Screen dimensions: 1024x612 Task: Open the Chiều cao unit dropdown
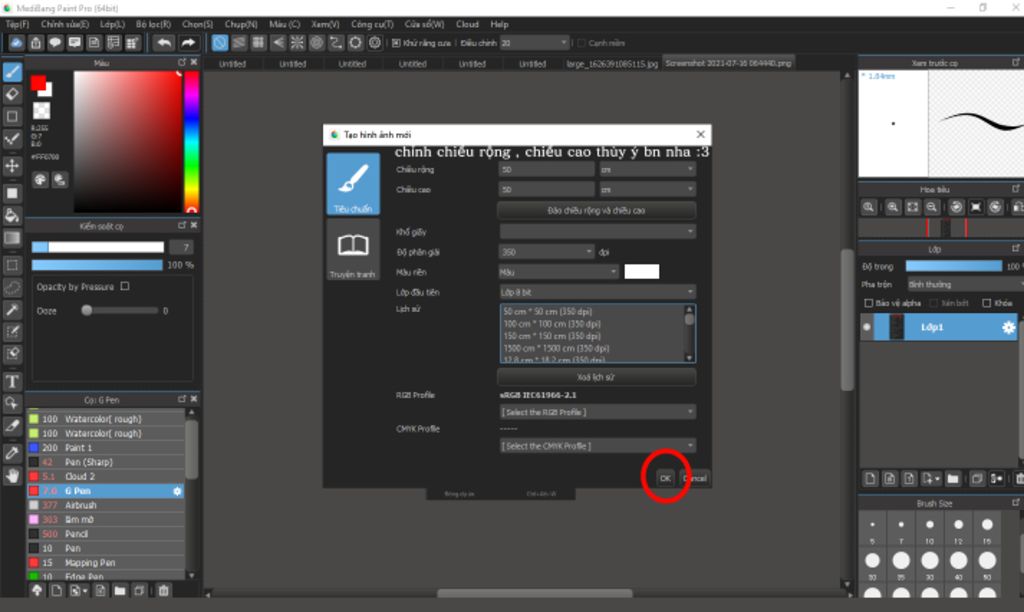(x=647, y=189)
